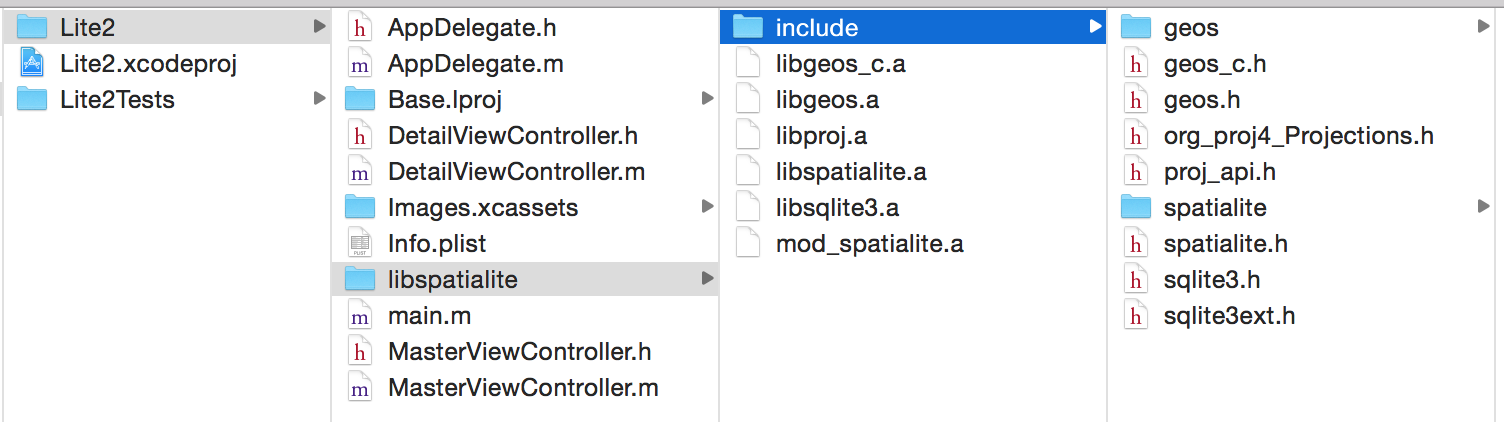This screenshot has height=422, width=1504.
Task: Select the sqlite3.h header icon
Action: (x=1135, y=280)
